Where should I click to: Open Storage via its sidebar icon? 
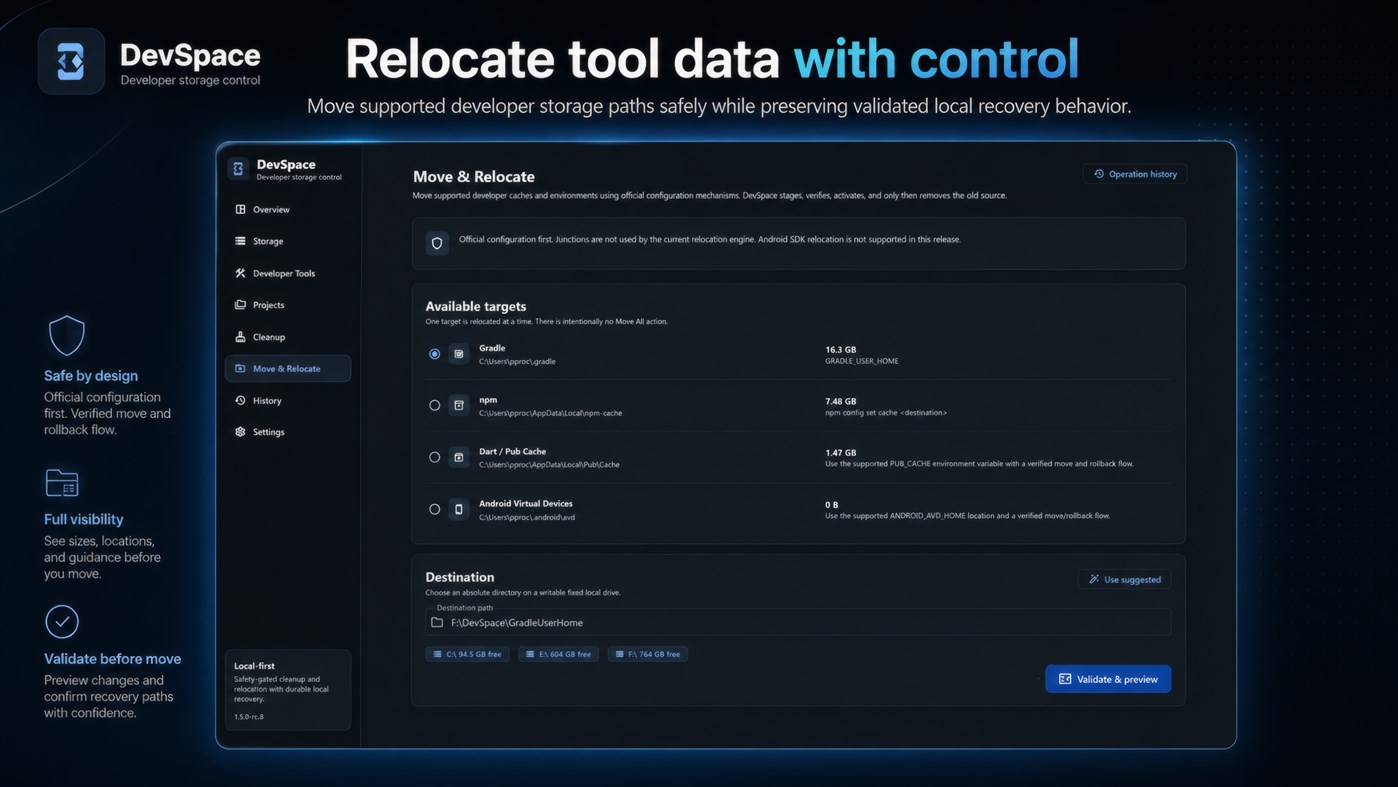[x=240, y=241]
